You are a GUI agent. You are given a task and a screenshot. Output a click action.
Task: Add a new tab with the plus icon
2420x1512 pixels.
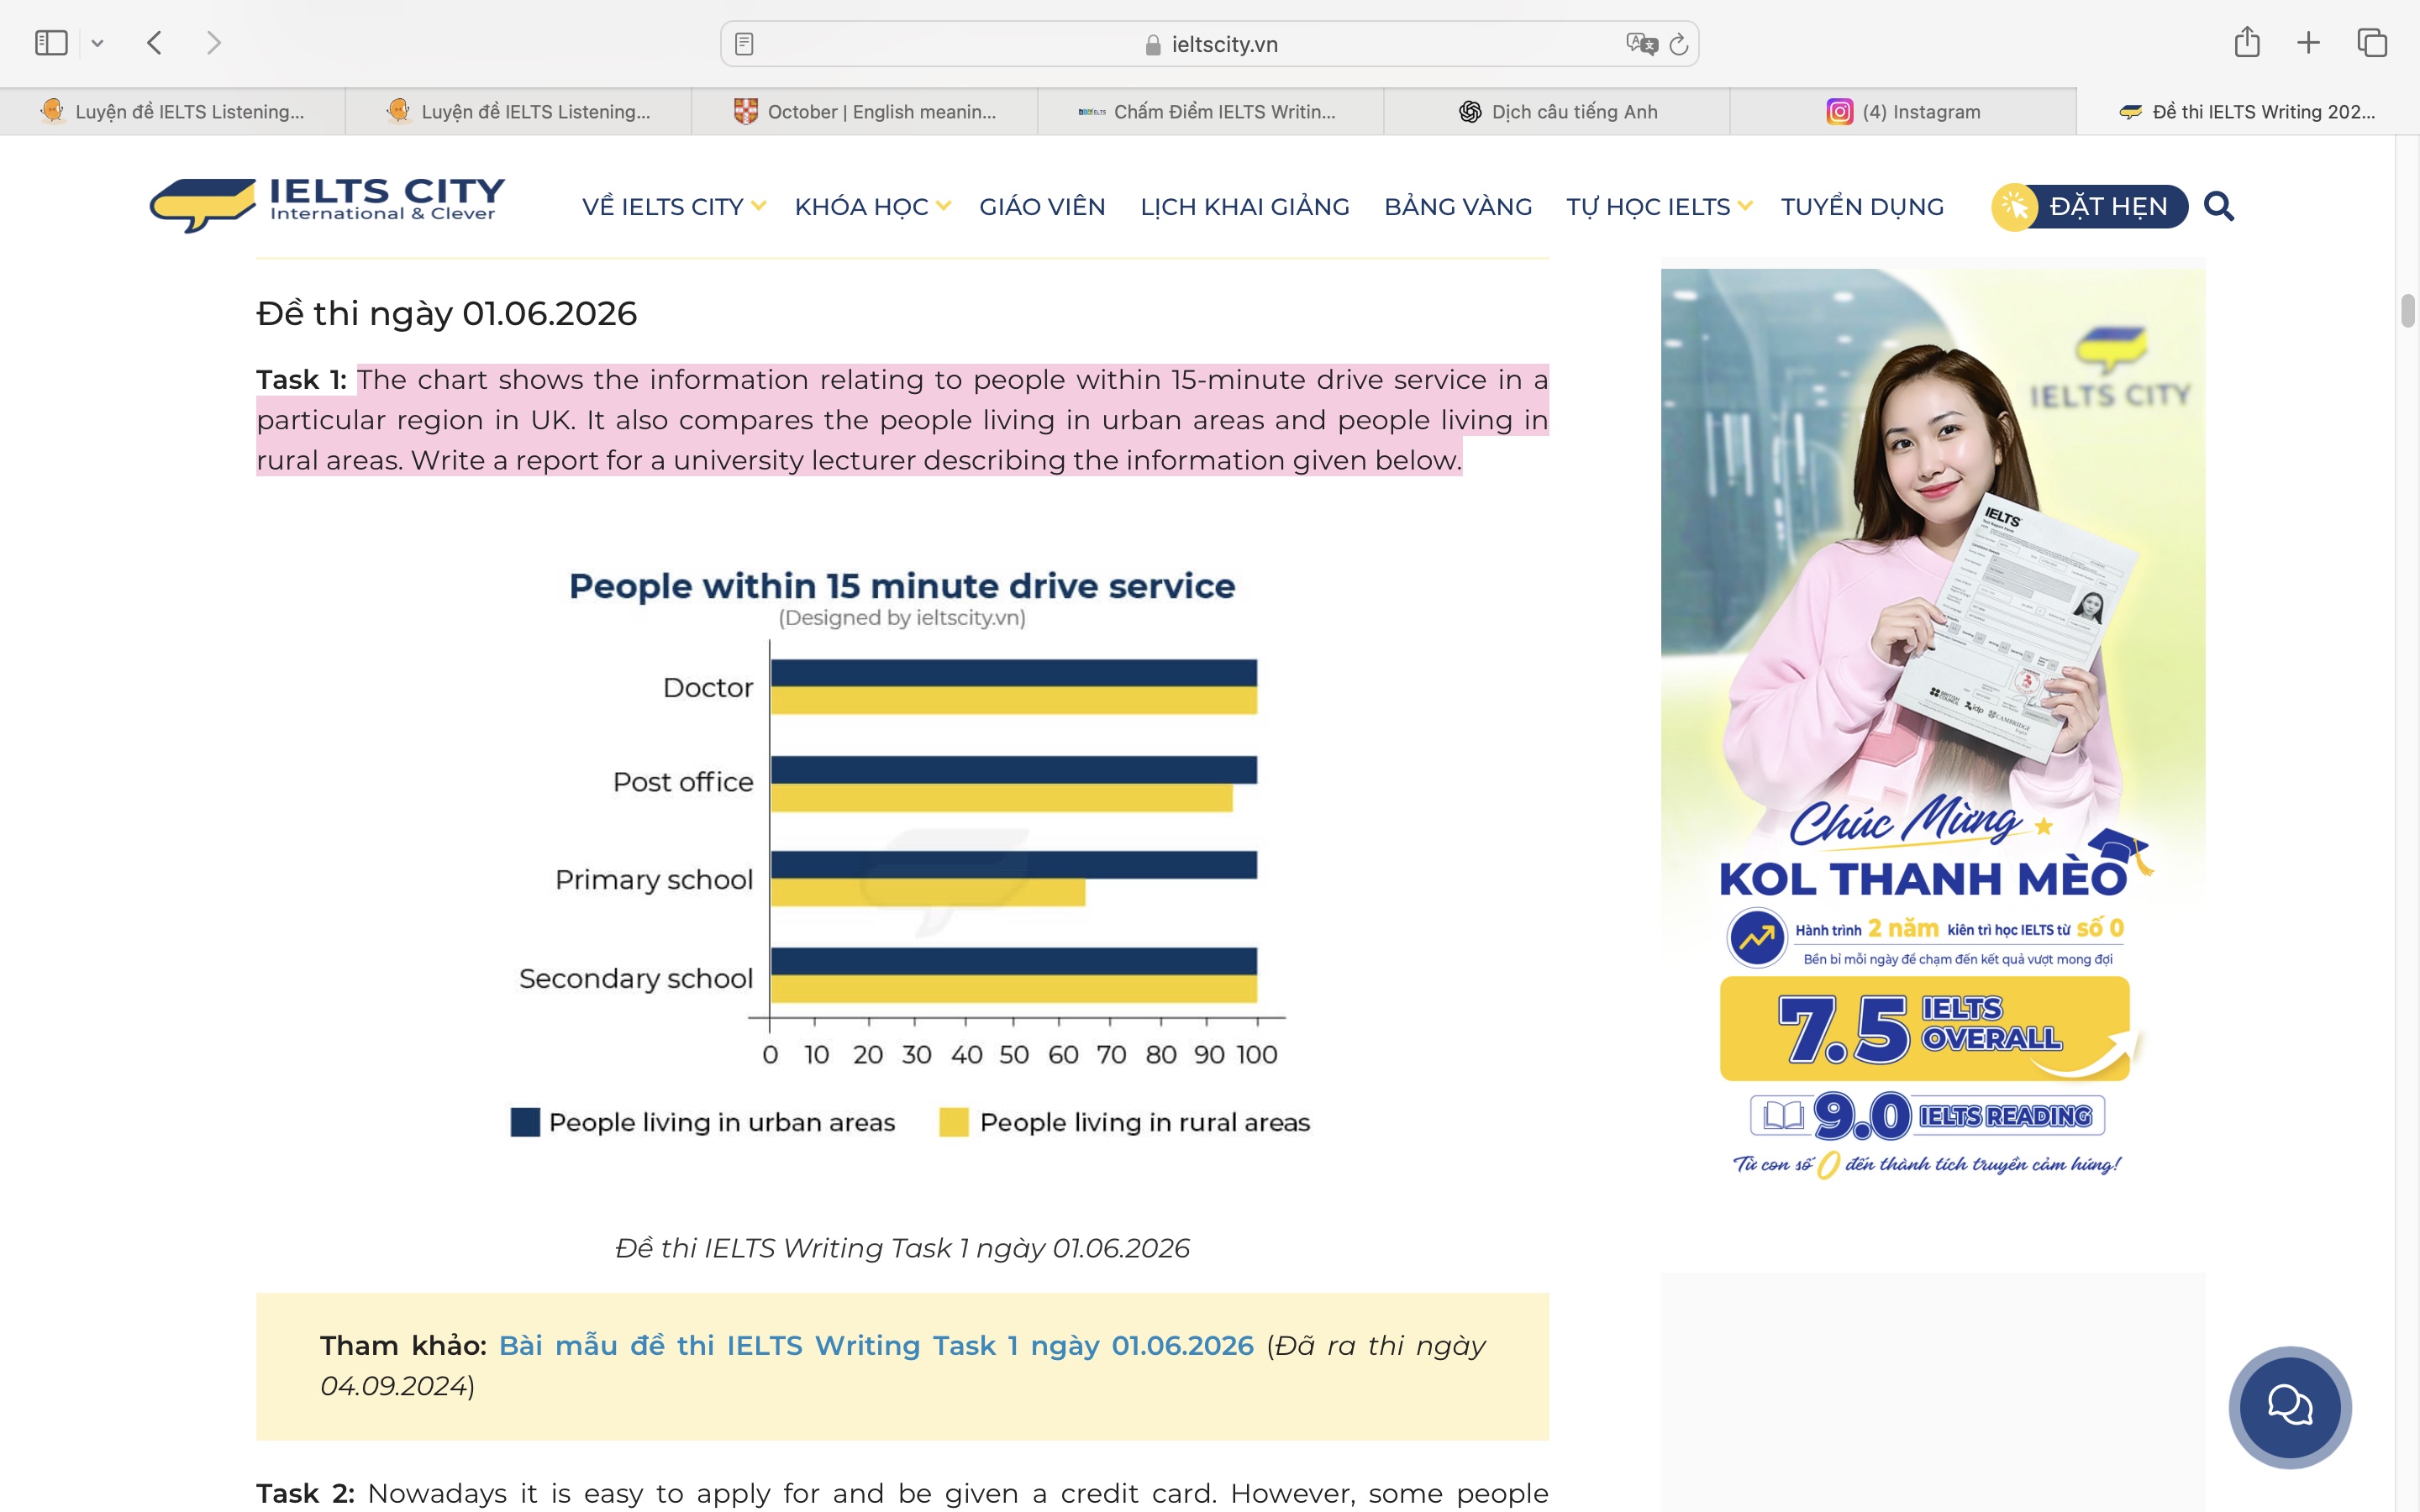[x=2308, y=43]
